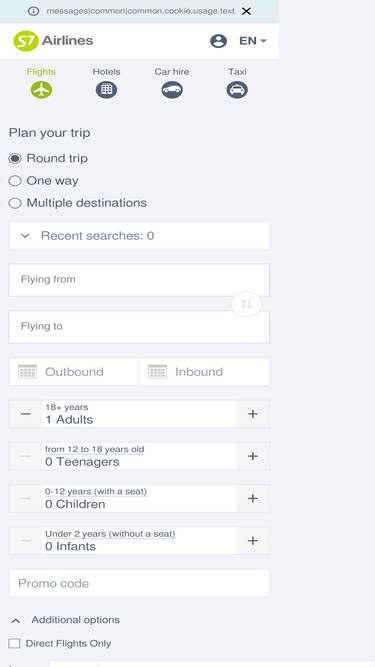Switch to the Flights tab
This screenshot has height=667, width=375.
pyautogui.click(x=41, y=84)
